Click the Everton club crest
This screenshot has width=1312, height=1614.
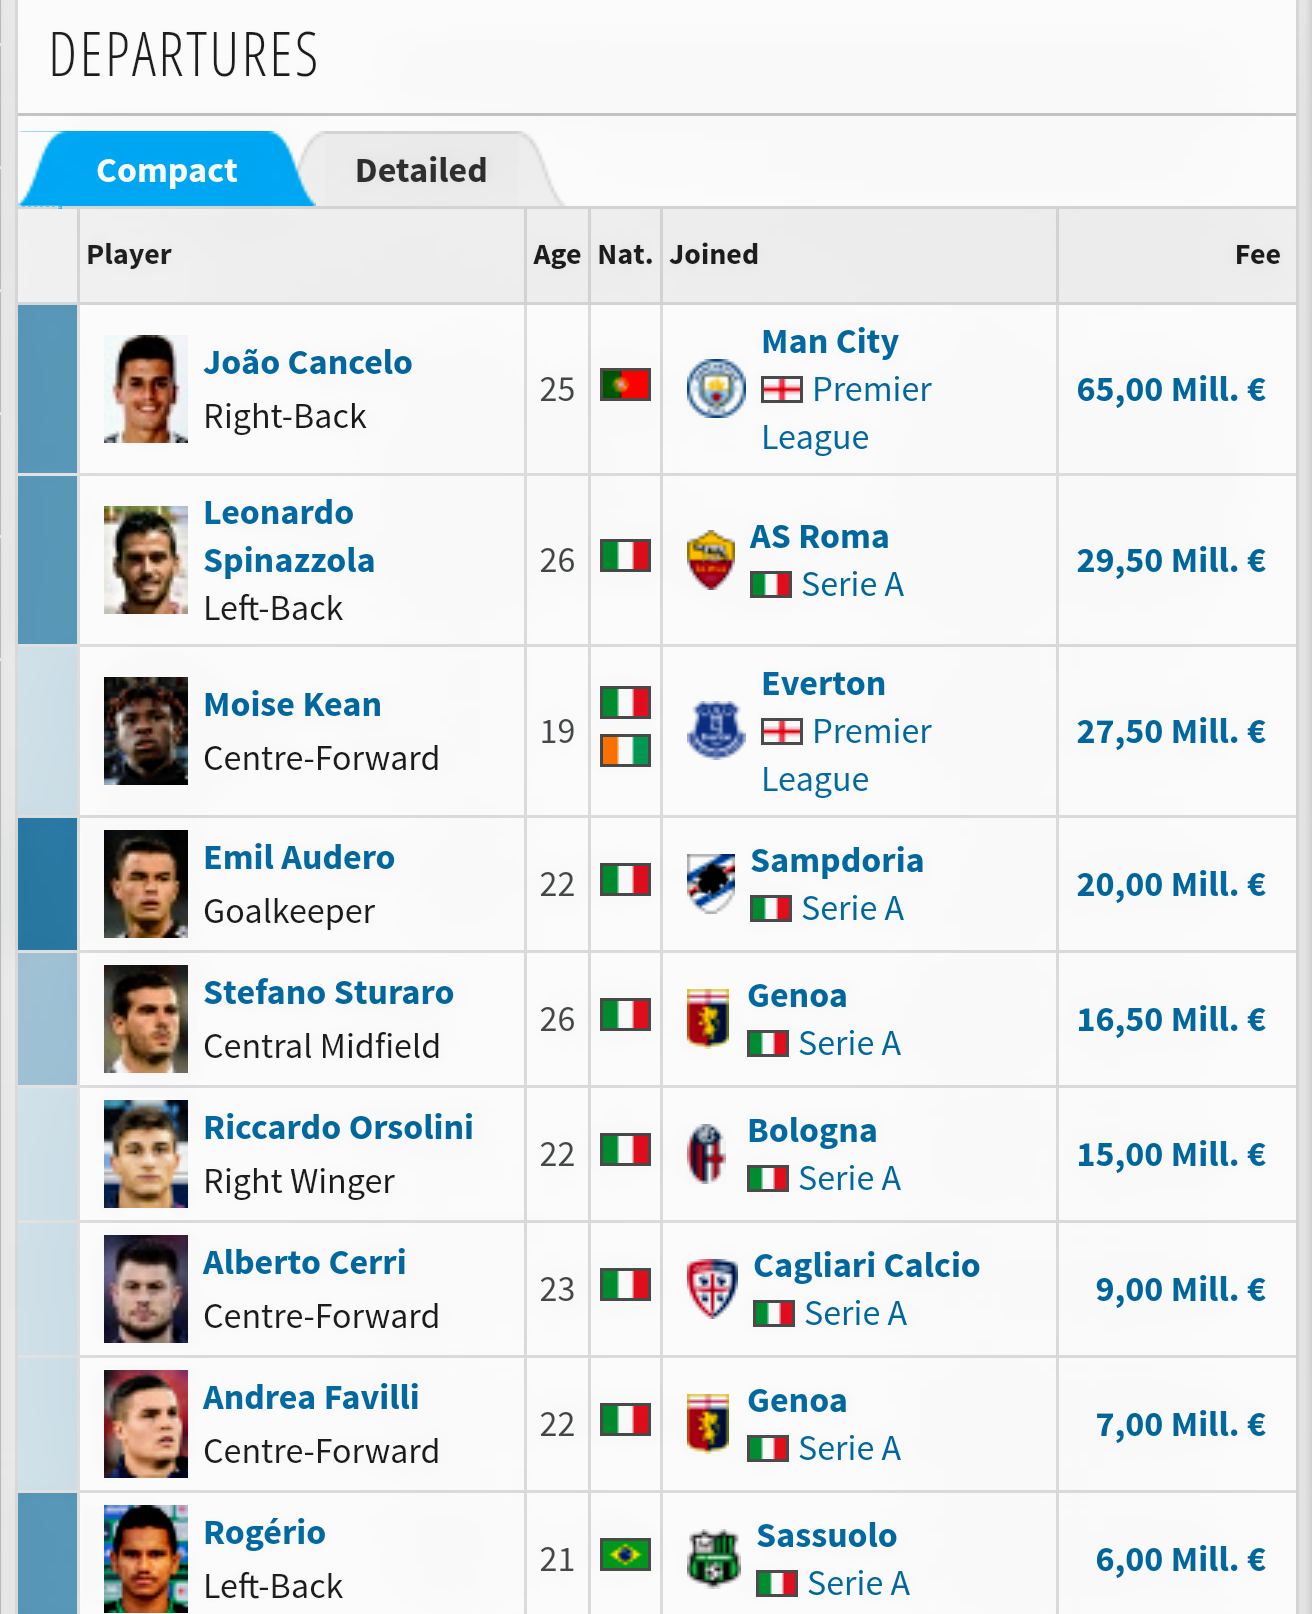716,731
